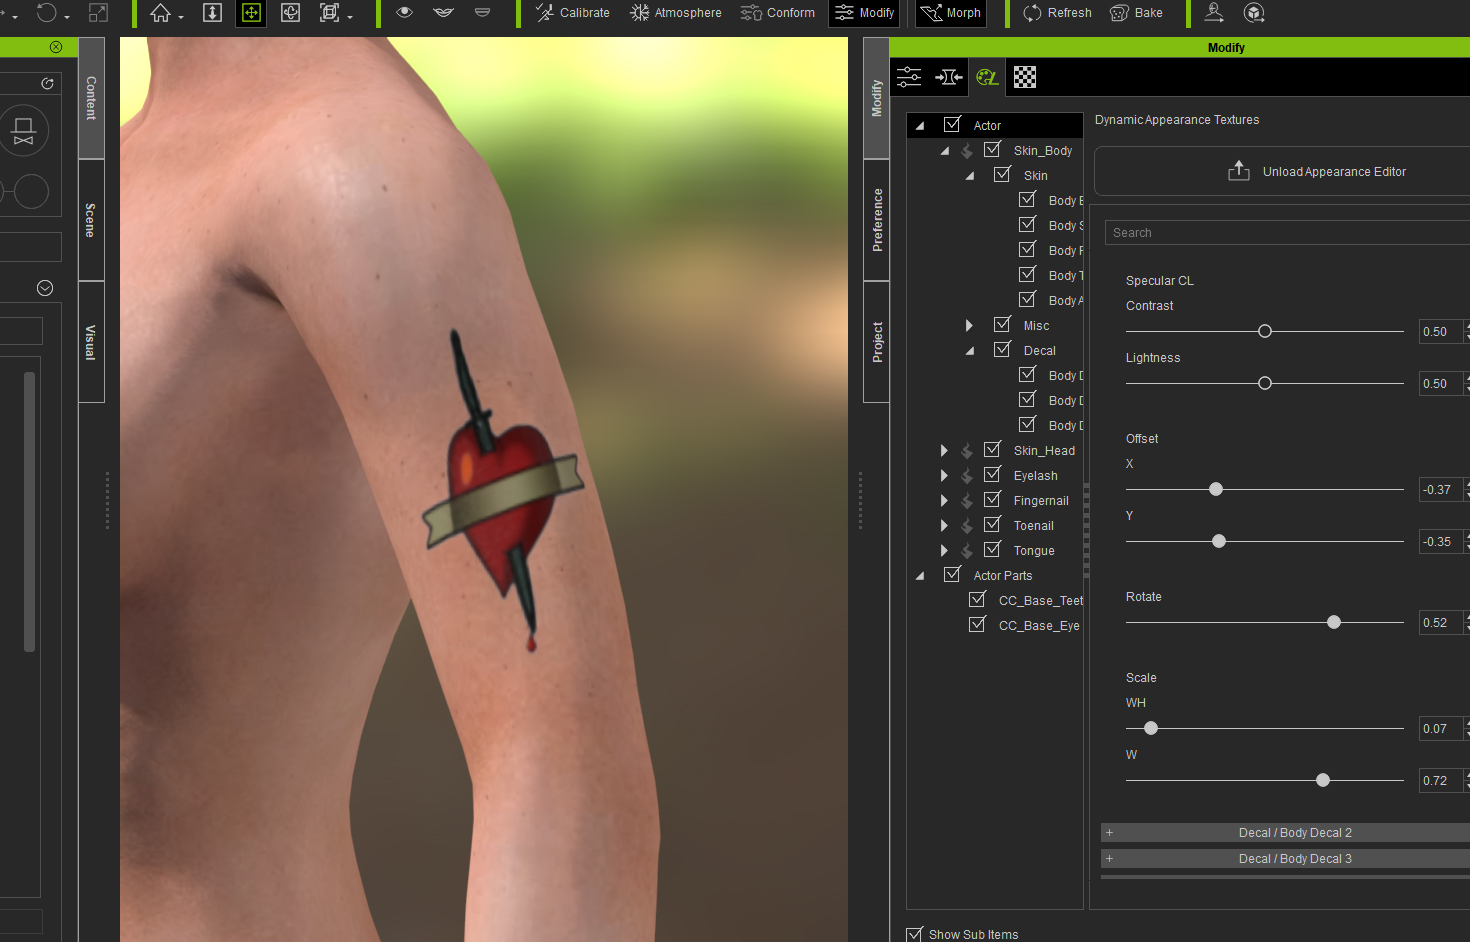Click Calibrate in the toolbar
Image resolution: width=1470 pixels, height=942 pixels.
point(573,13)
